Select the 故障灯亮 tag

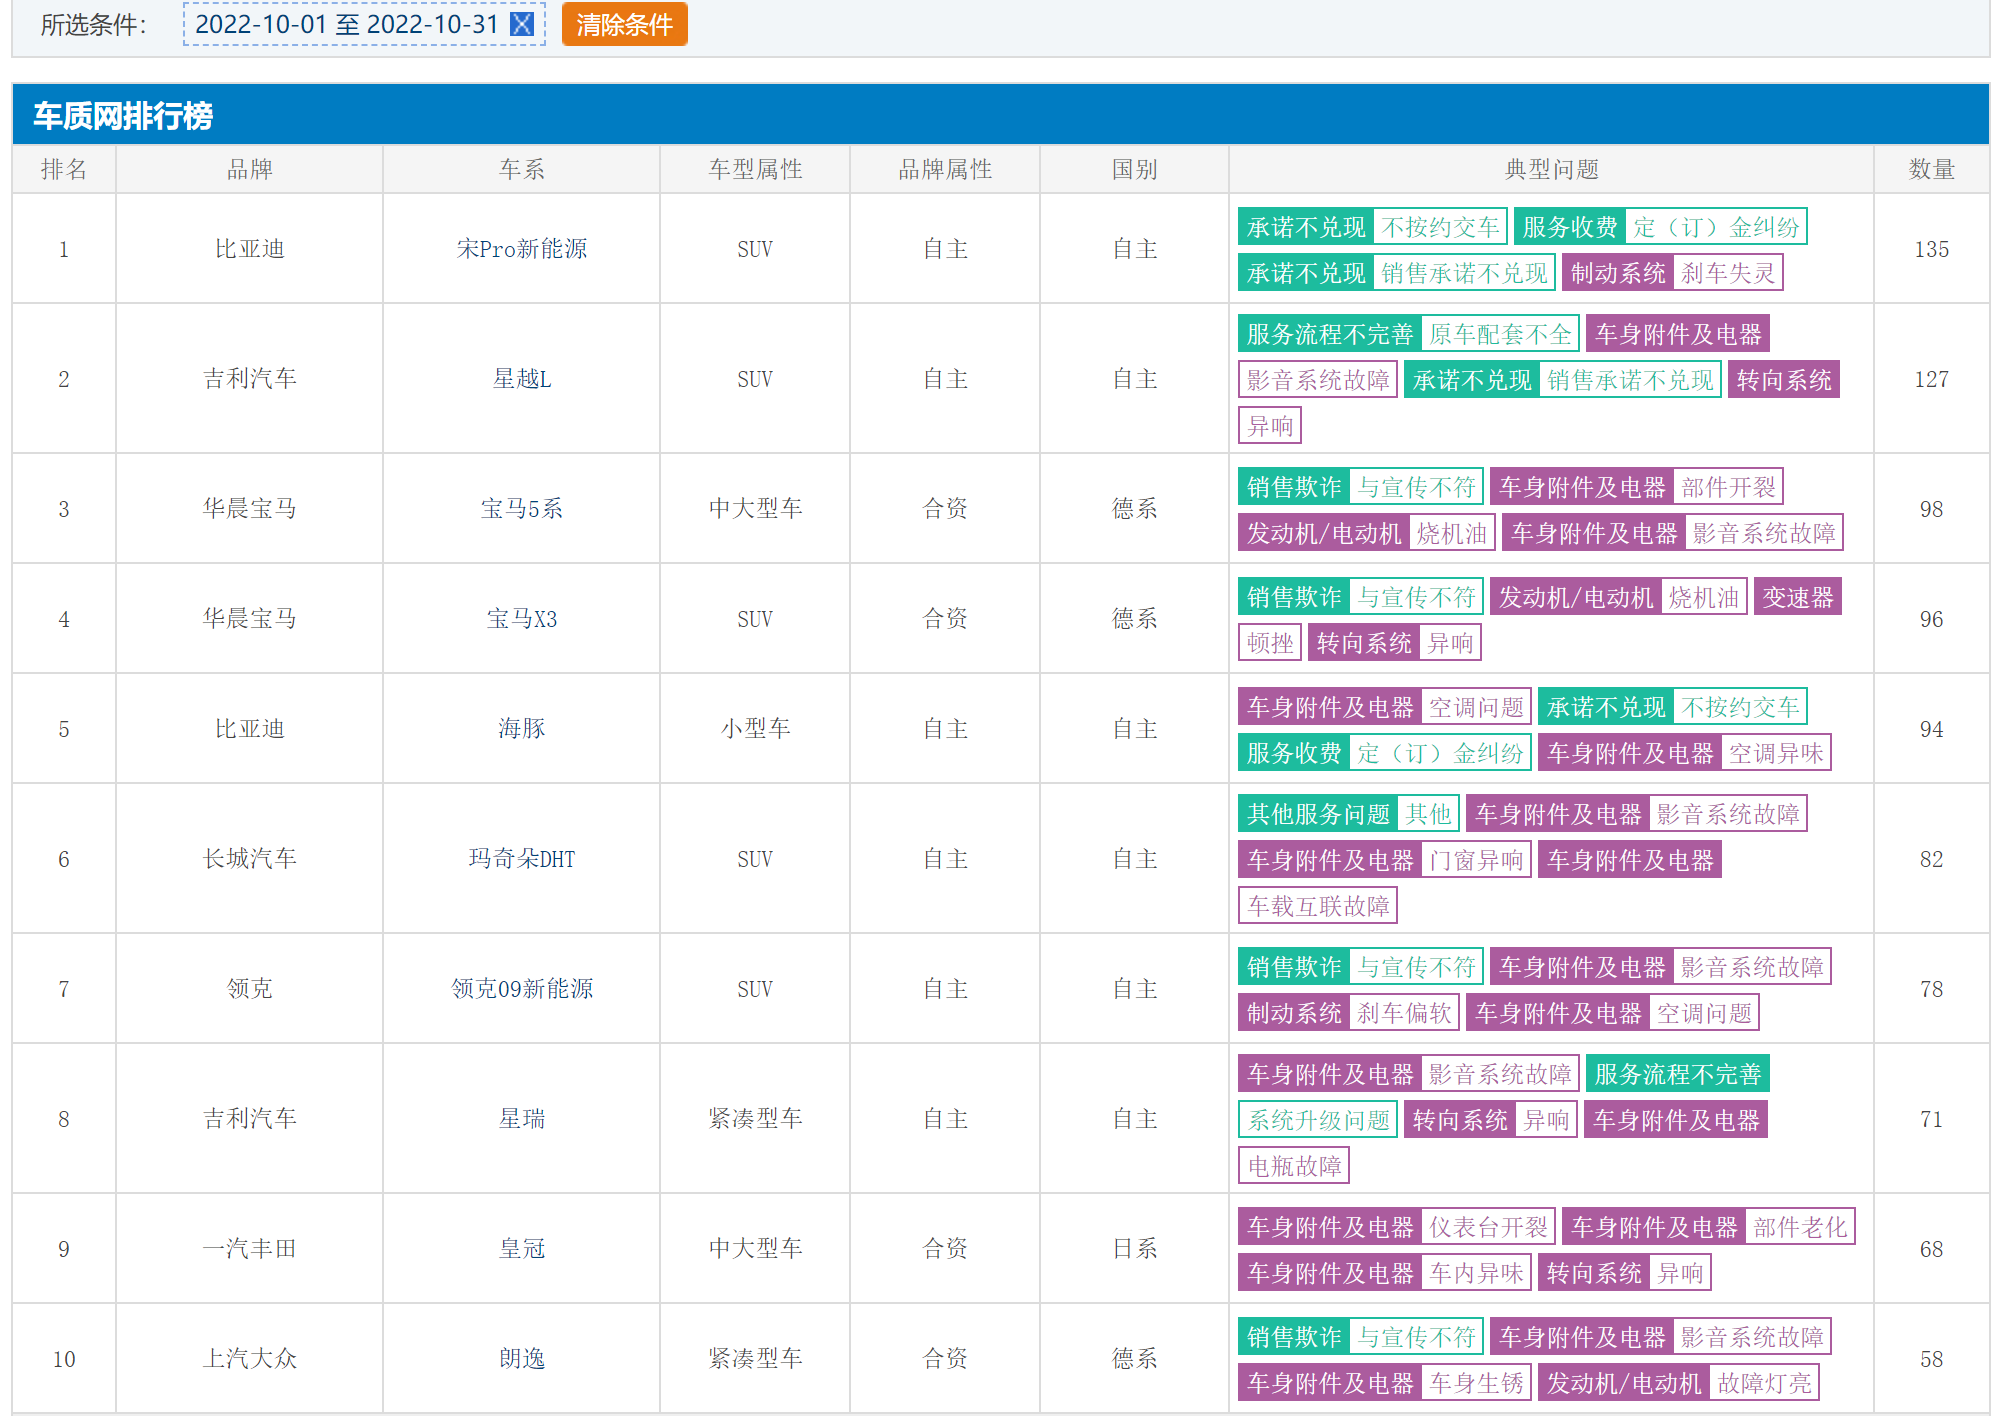pyautogui.click(x=1764, y=1383)
